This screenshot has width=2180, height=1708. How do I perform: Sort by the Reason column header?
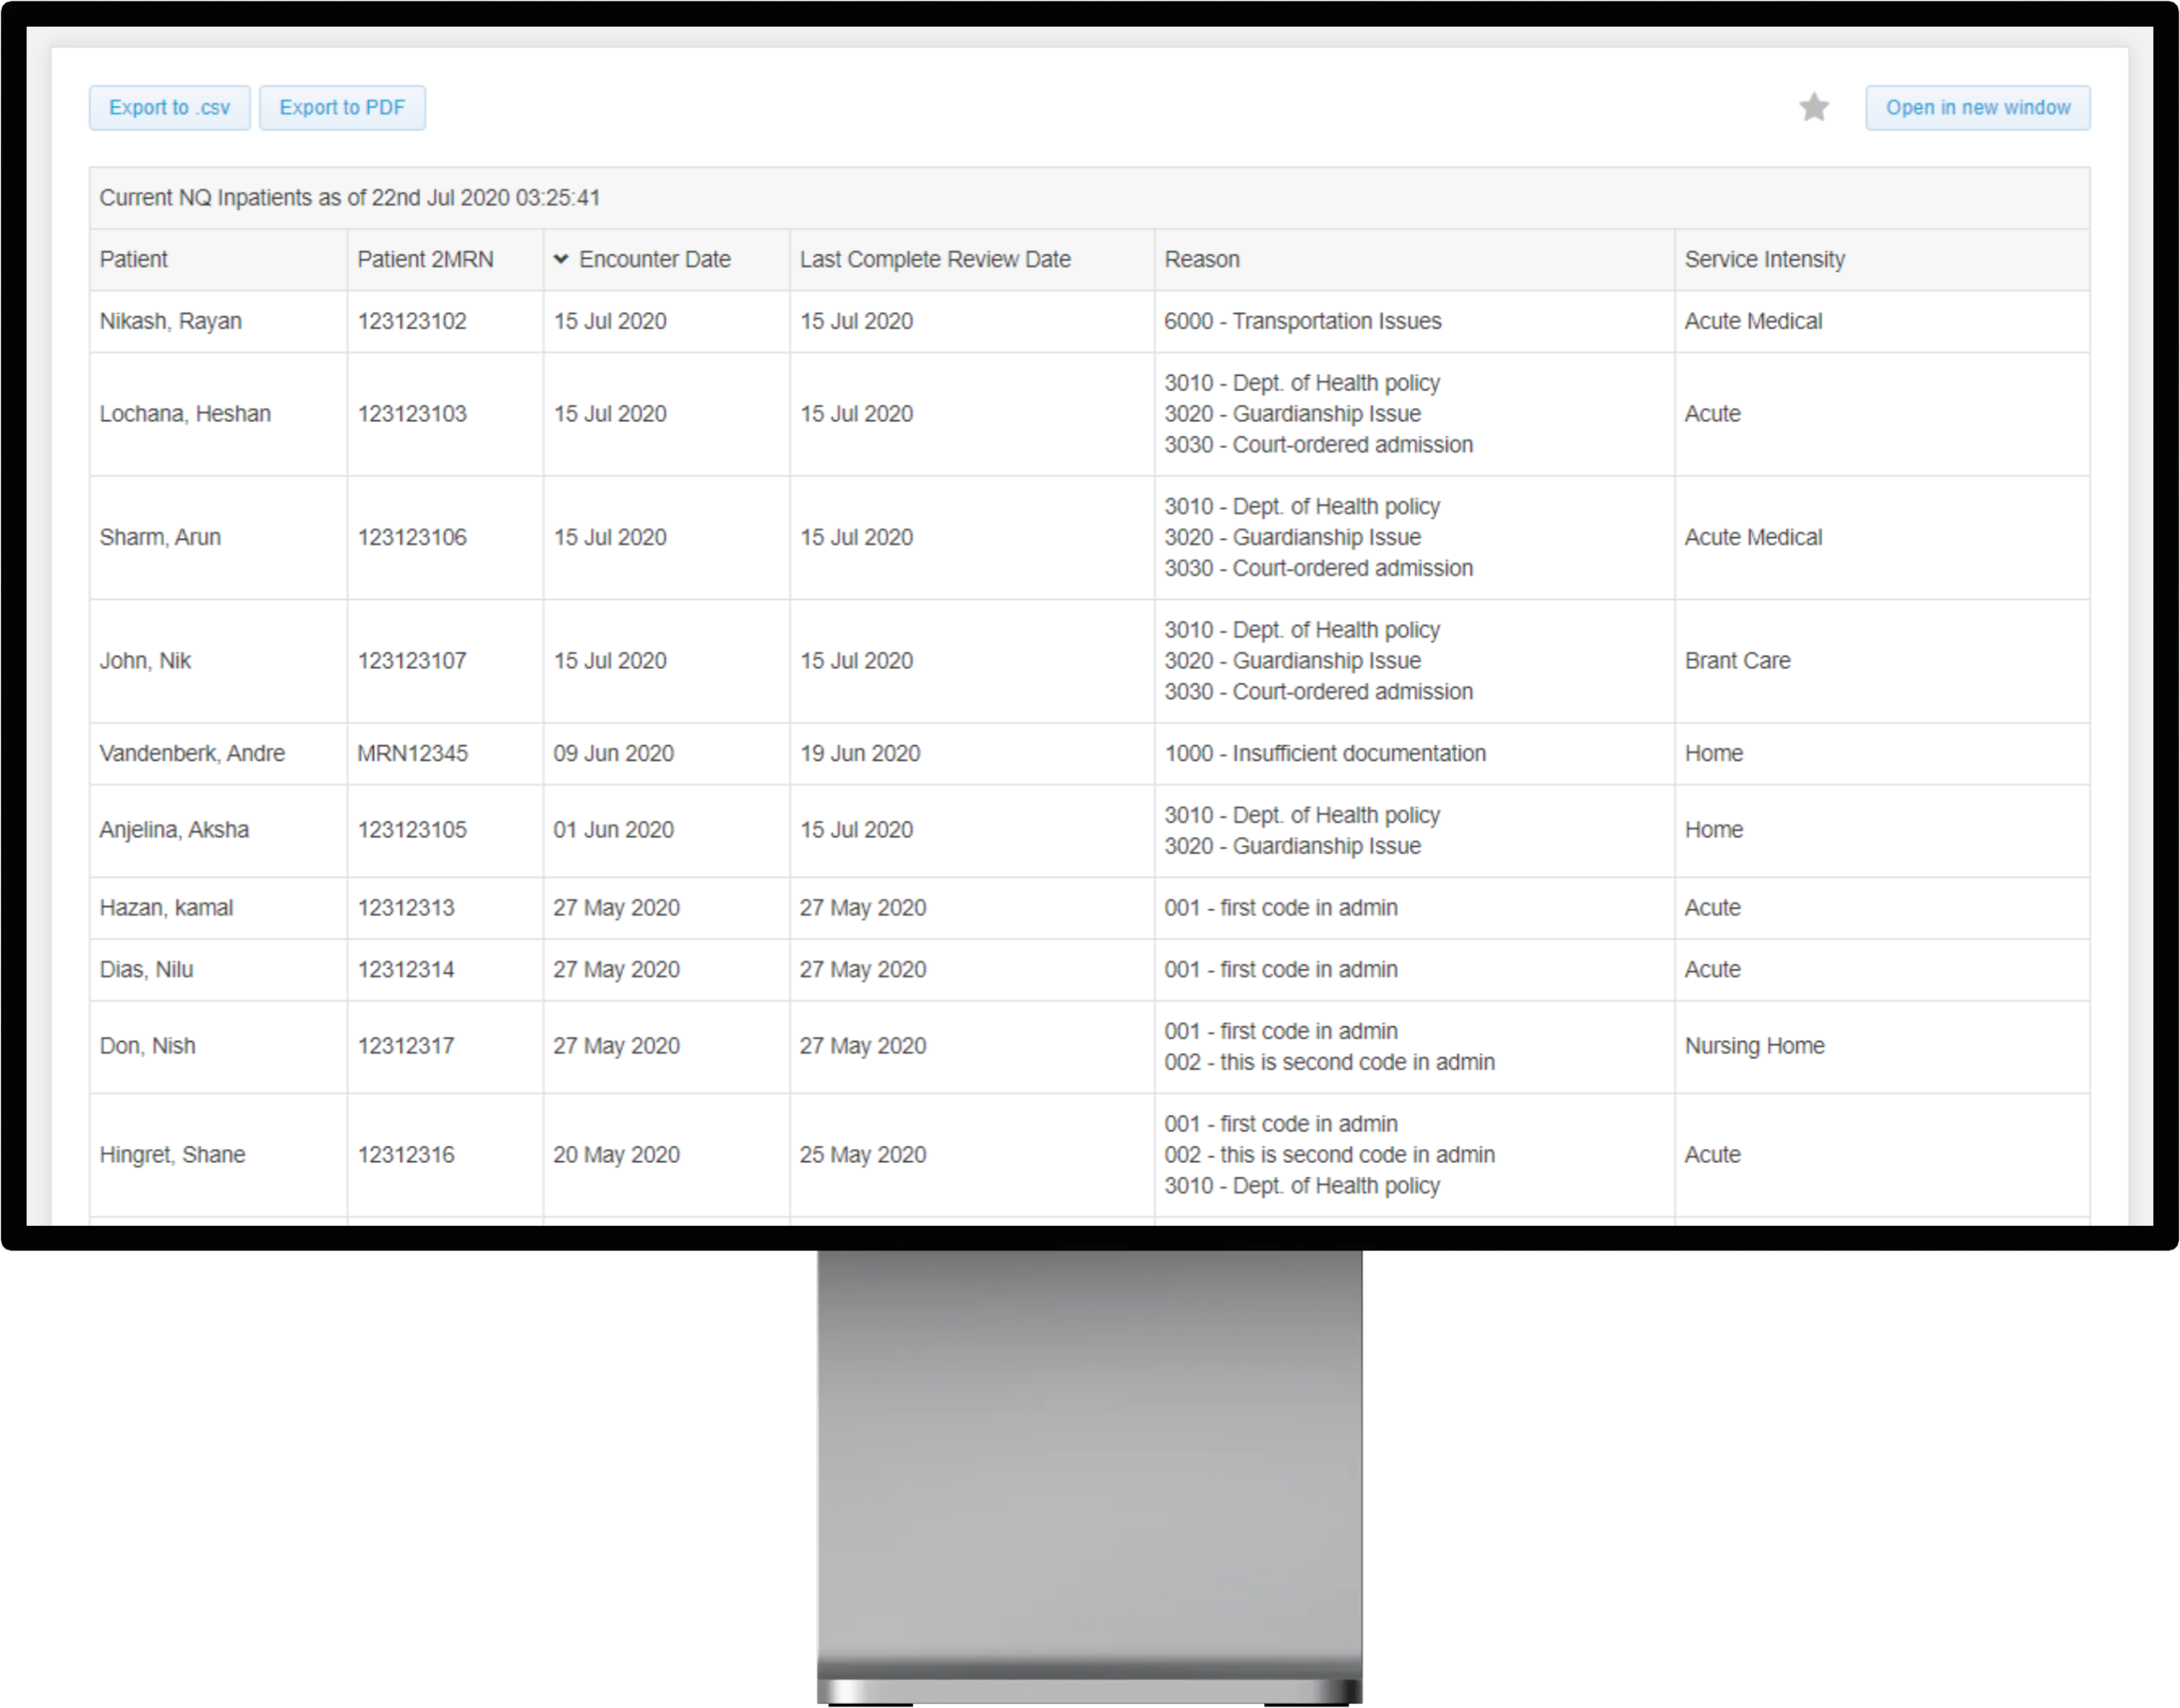[x=1202, y=258]
